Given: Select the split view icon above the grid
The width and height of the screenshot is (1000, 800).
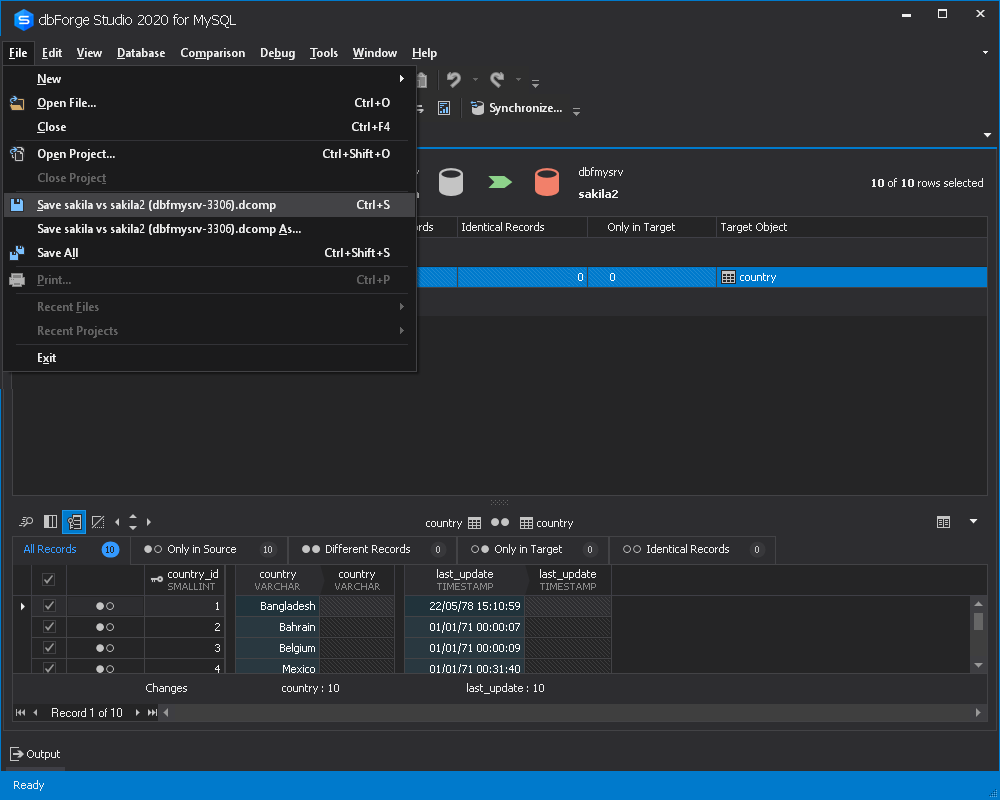Looking at the screenshot, I should (x=50, y=522).
